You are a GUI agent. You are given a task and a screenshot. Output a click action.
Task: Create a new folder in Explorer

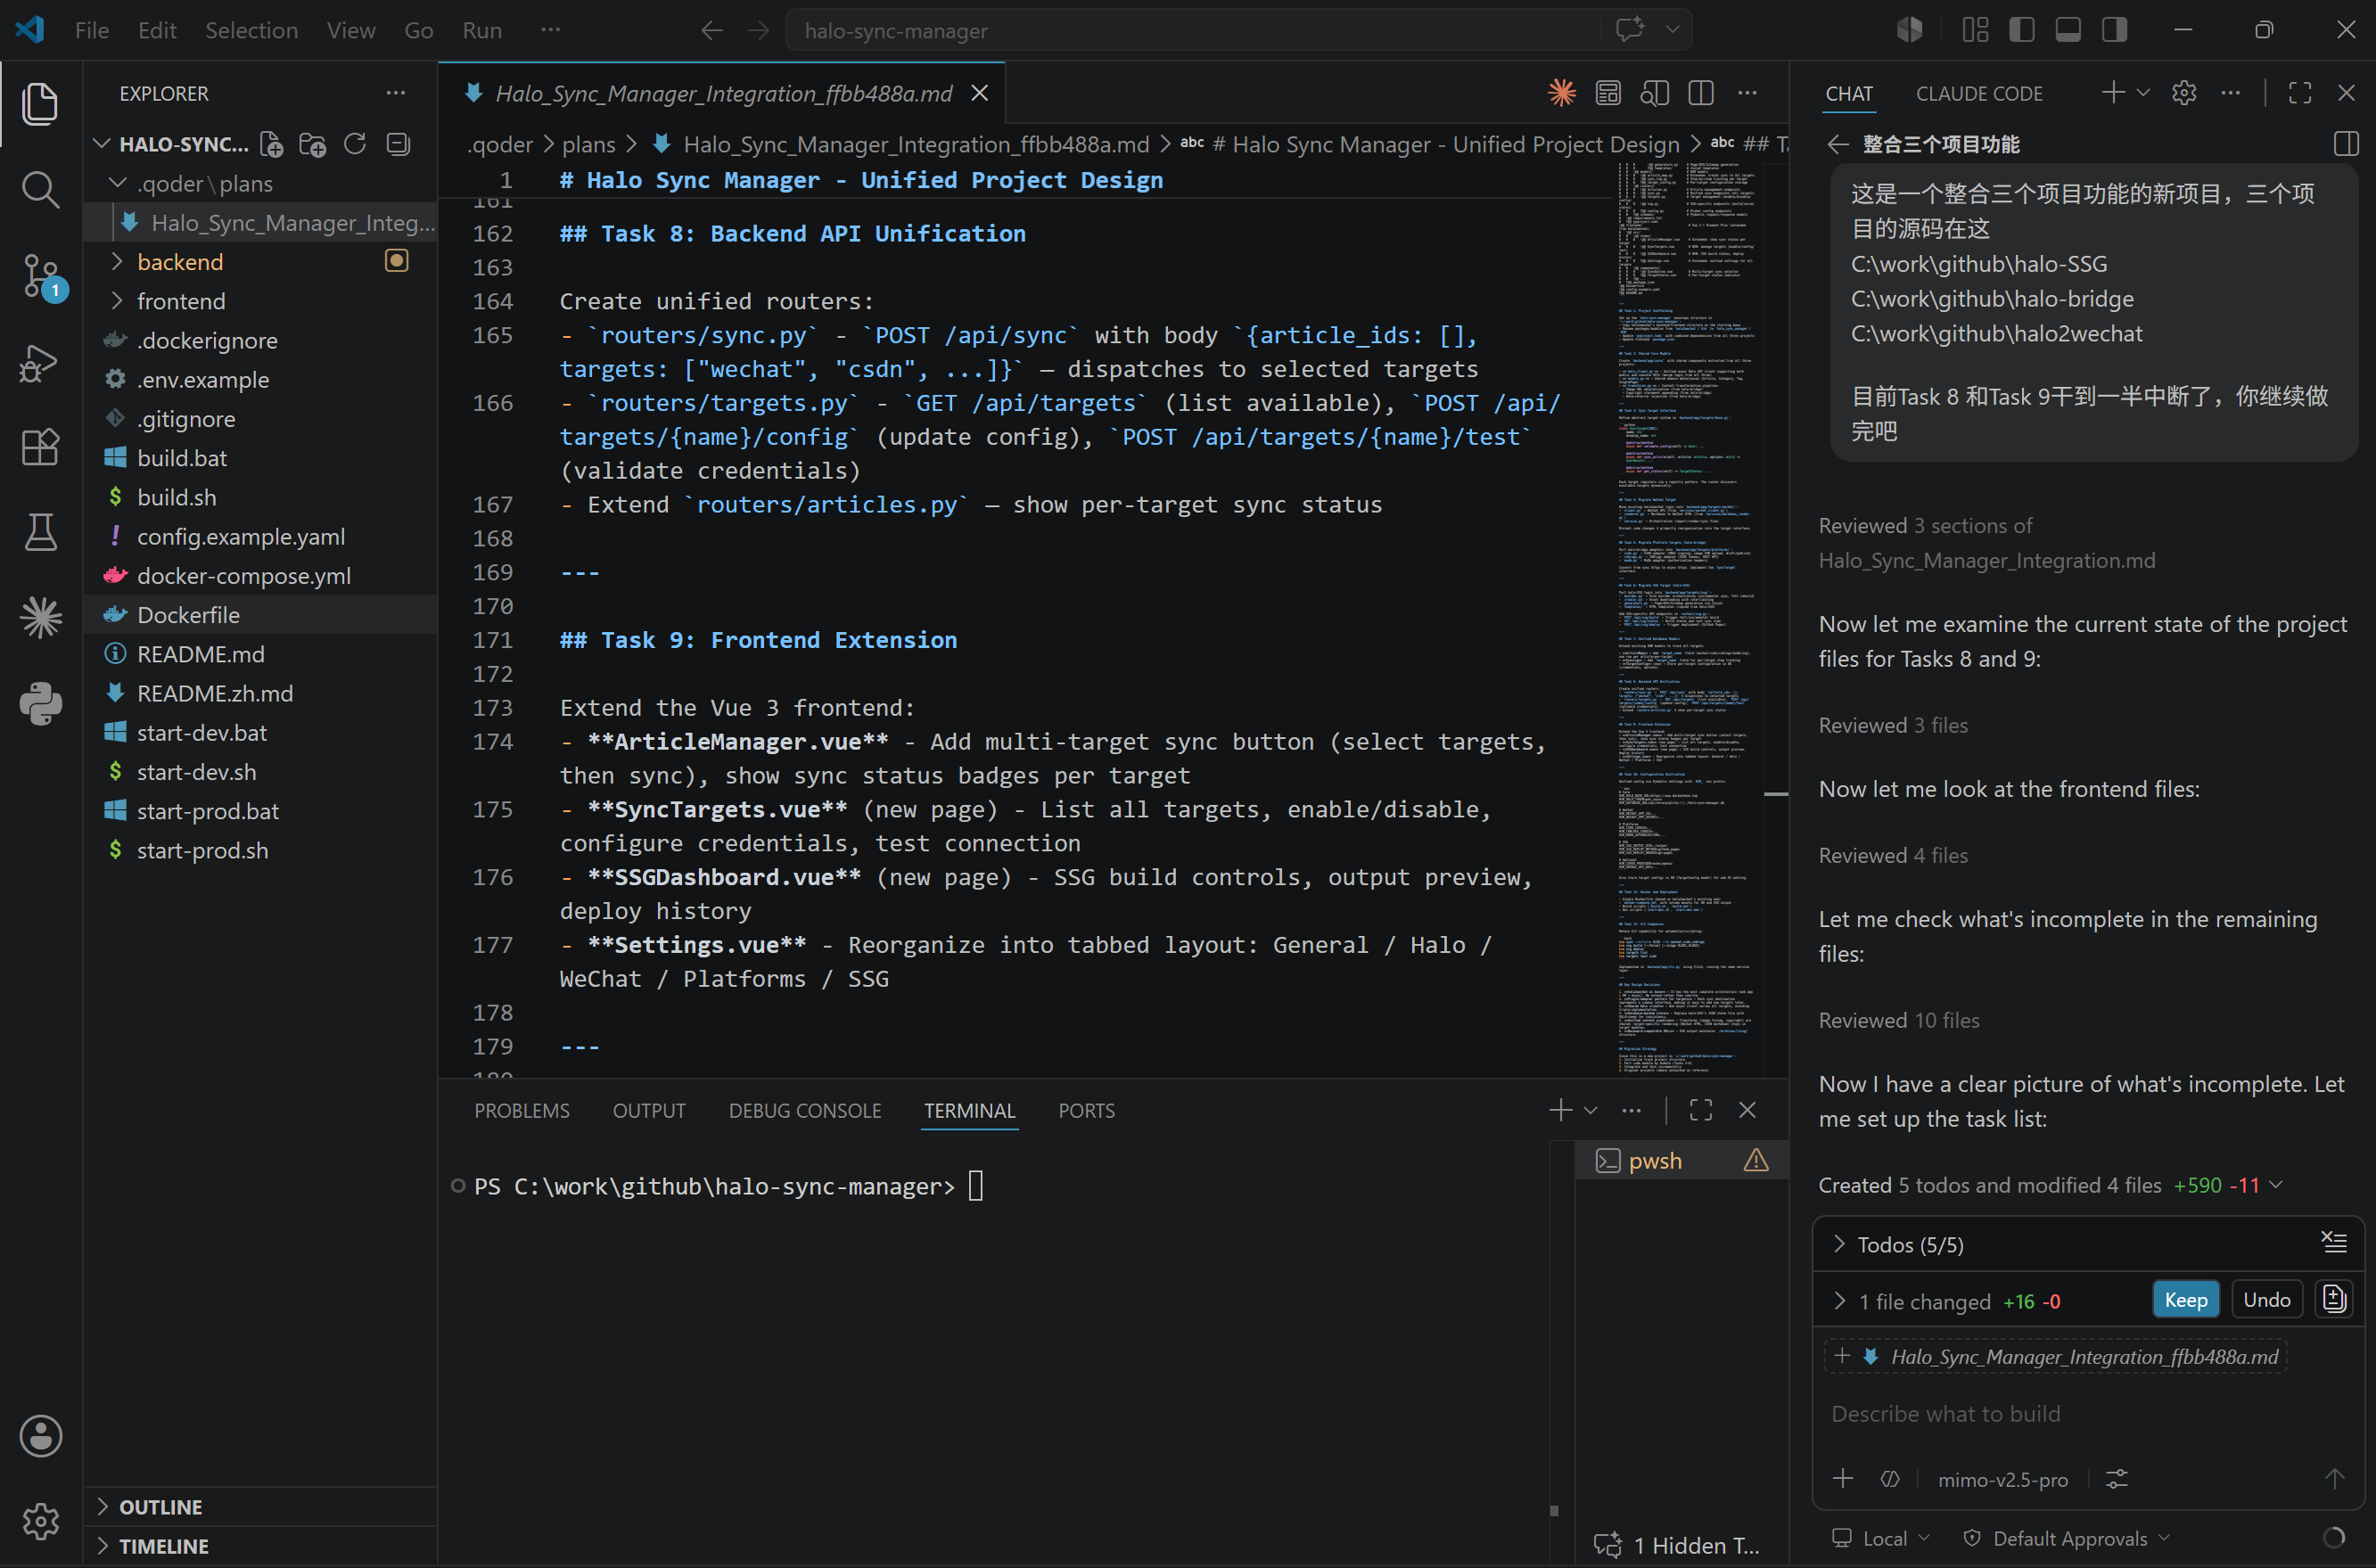click(313, 144)
